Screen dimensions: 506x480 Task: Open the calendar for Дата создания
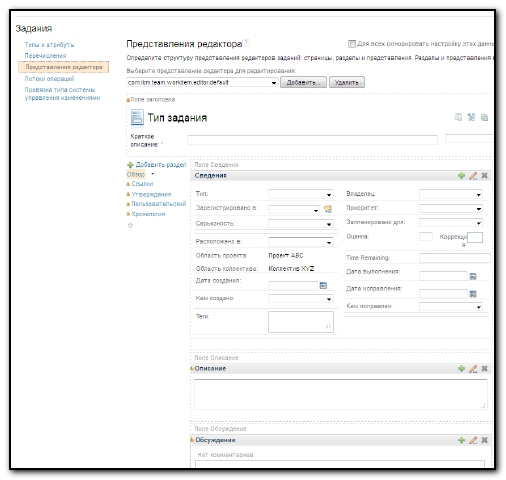(323, 285)
